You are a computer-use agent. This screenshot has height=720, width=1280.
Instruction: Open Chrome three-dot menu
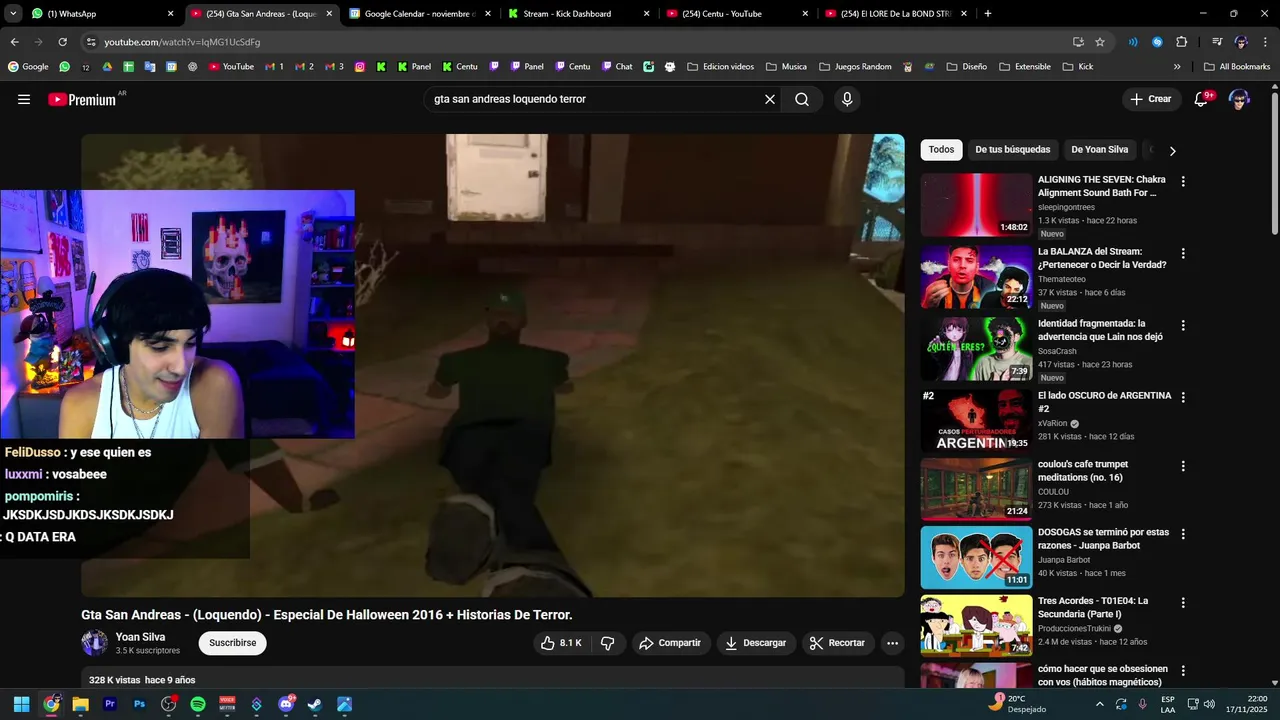[x=1265, y=42]
